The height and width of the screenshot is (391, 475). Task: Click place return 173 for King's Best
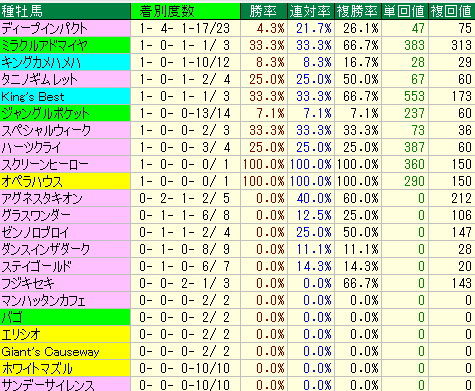[462, 96]
